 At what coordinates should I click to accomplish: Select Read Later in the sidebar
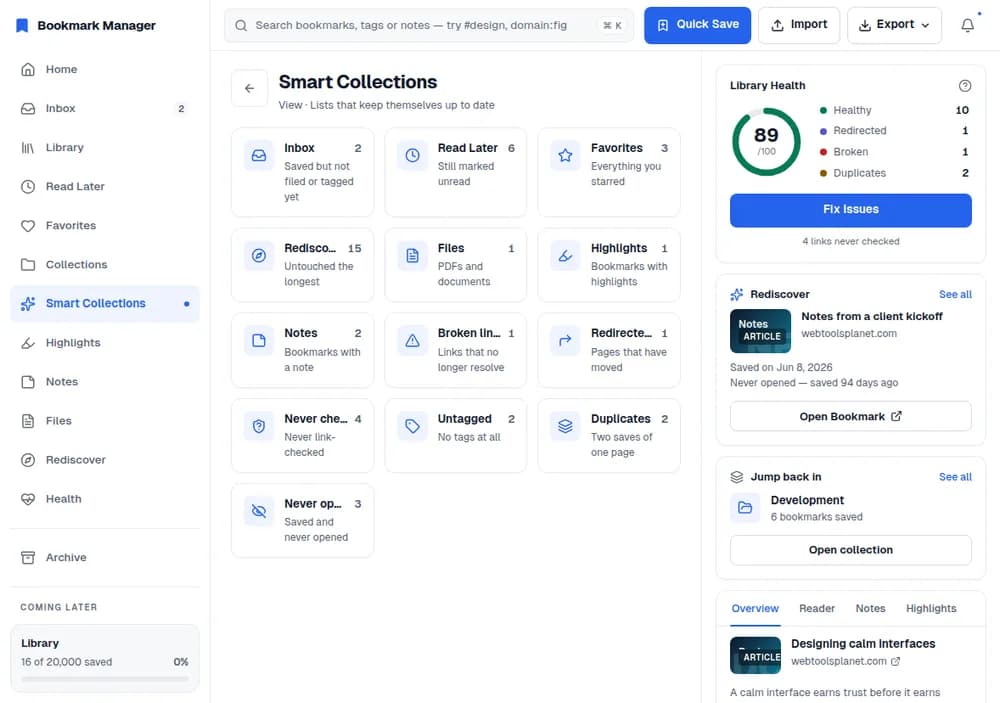(x=105, y=186)
